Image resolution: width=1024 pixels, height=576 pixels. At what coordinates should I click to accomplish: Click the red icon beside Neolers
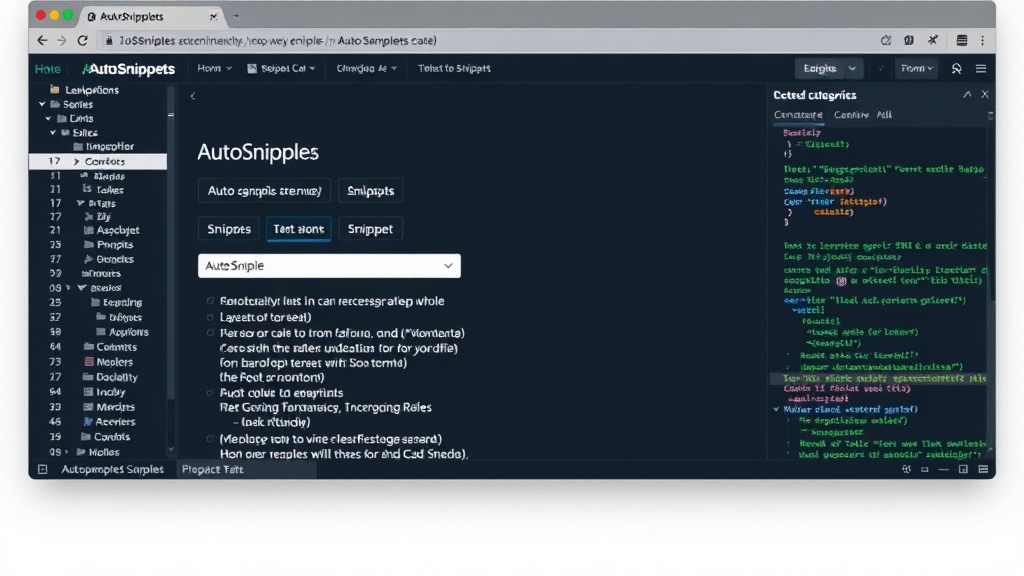pos(89,362)
